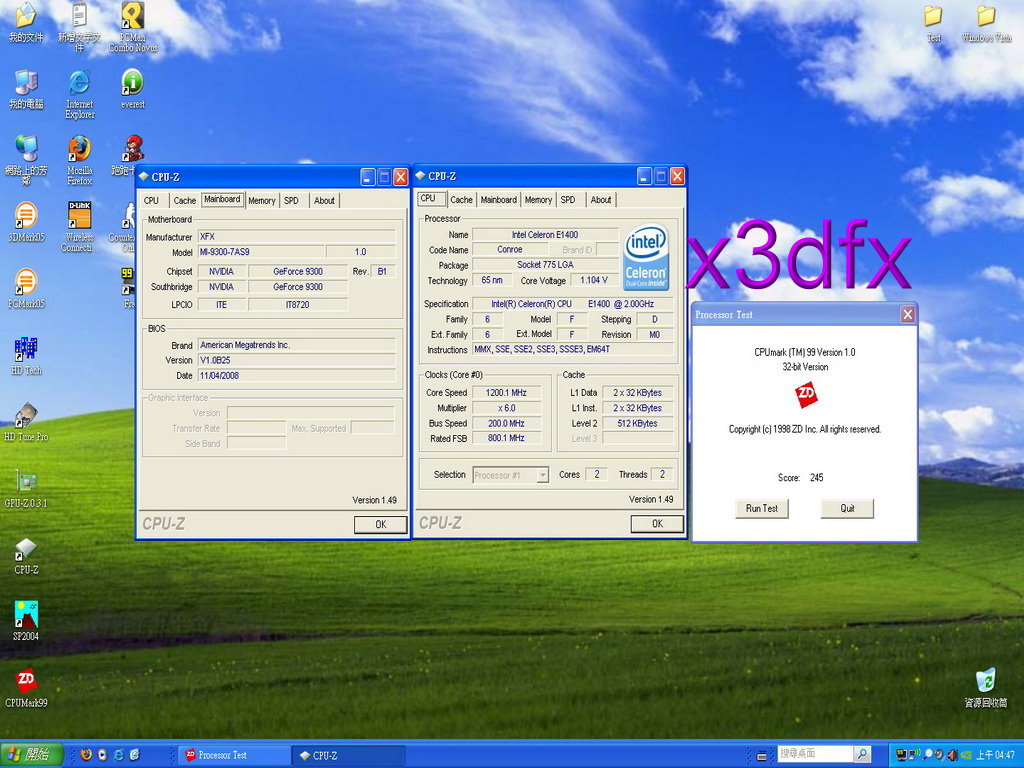The width and height of the screenshot is (1024, 768).
Task: Switch to Memory tab in the Processor CPU-Z window
Action: tap(538, 200)
